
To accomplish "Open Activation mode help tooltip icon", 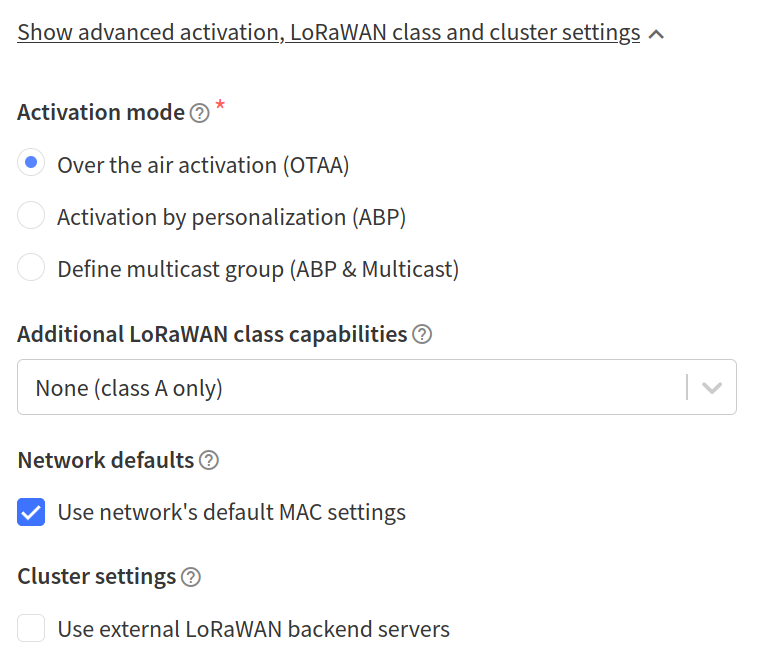I will pos(200,113).
